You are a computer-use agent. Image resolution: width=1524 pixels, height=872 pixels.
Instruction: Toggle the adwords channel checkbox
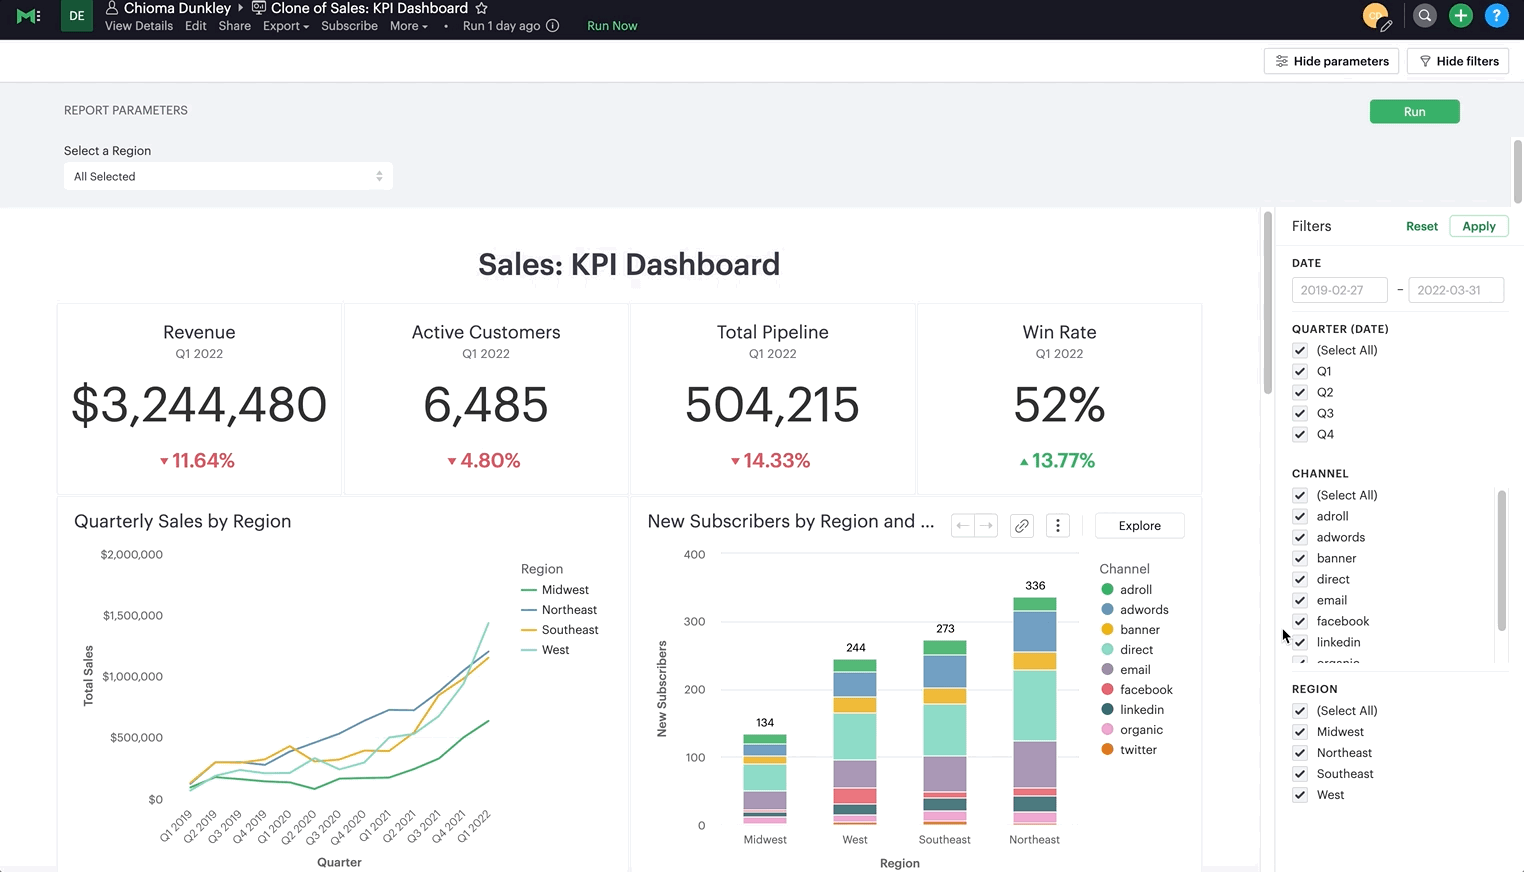coord(1300,537)
